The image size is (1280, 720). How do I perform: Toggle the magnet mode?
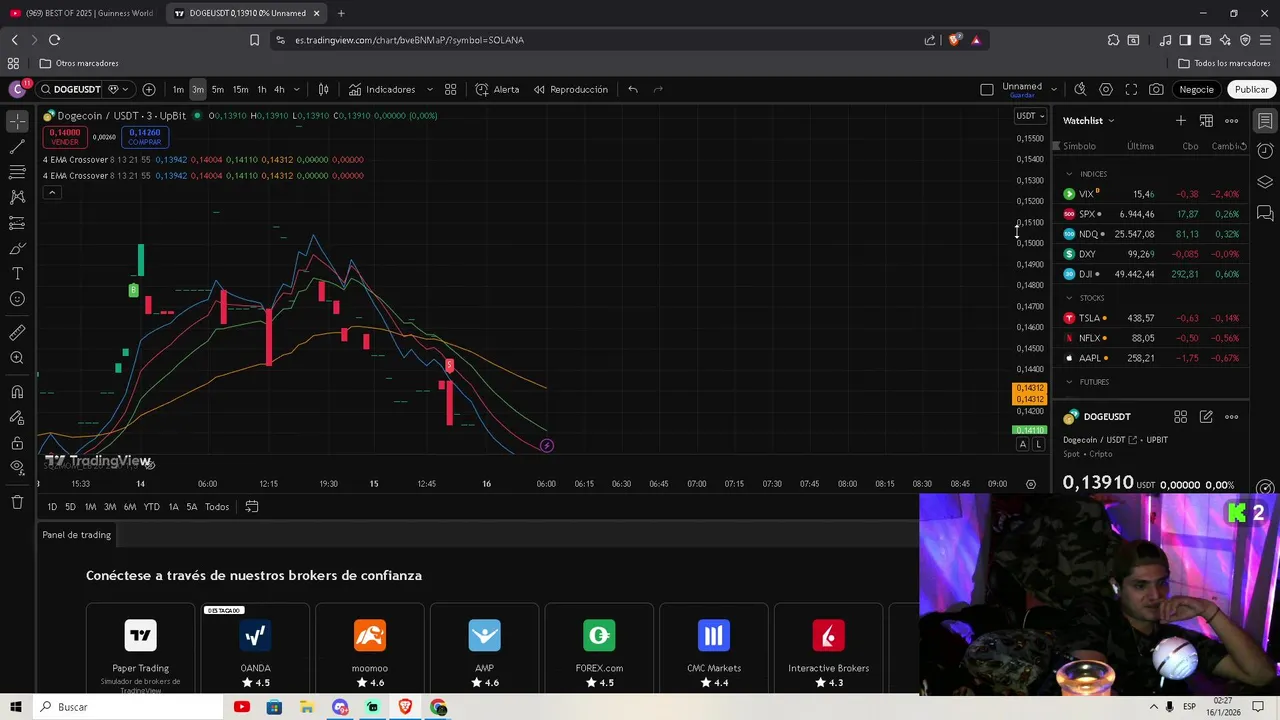click(x=18, y=392)
